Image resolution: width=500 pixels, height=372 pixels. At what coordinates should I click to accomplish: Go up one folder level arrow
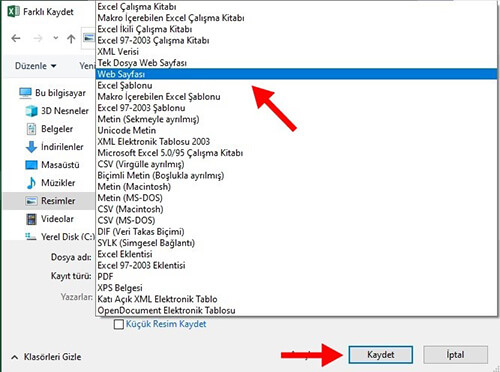tap(71, 39)
